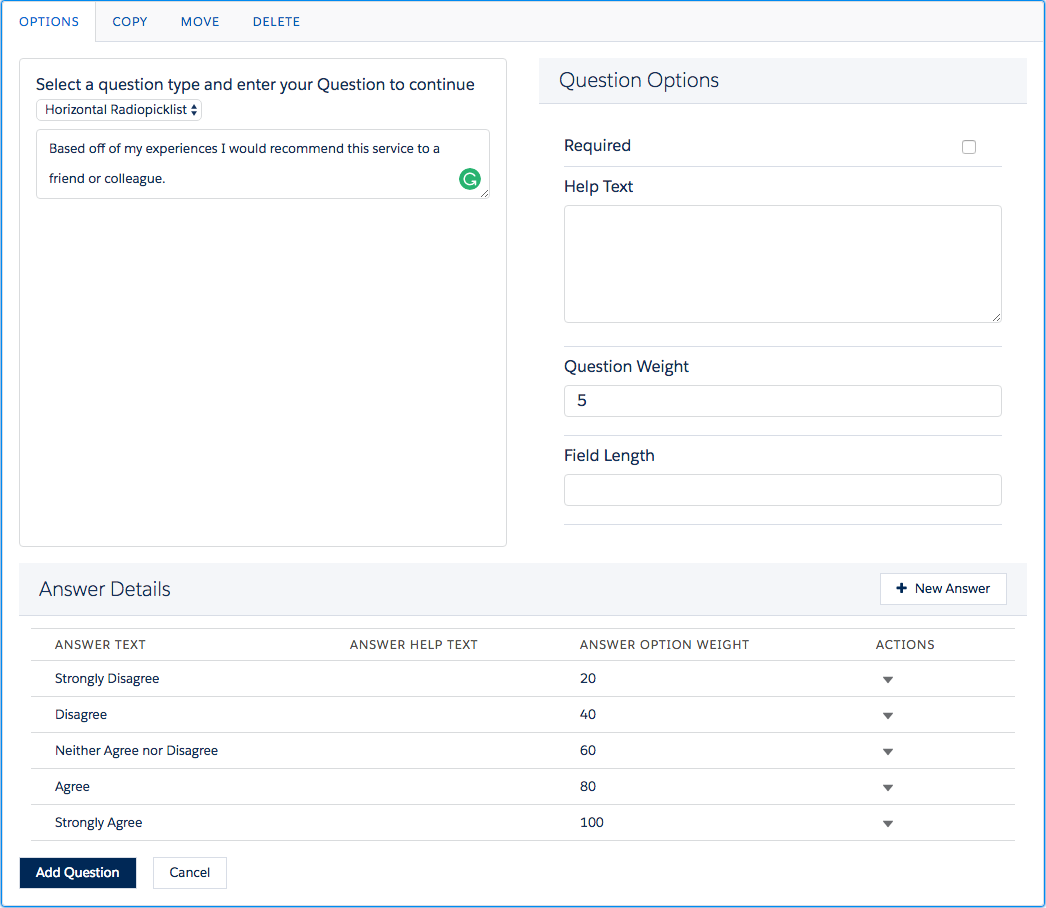Click inside the Help Text textarea
This screenshot has height=908, width=1046.
[x=782, y=264]
